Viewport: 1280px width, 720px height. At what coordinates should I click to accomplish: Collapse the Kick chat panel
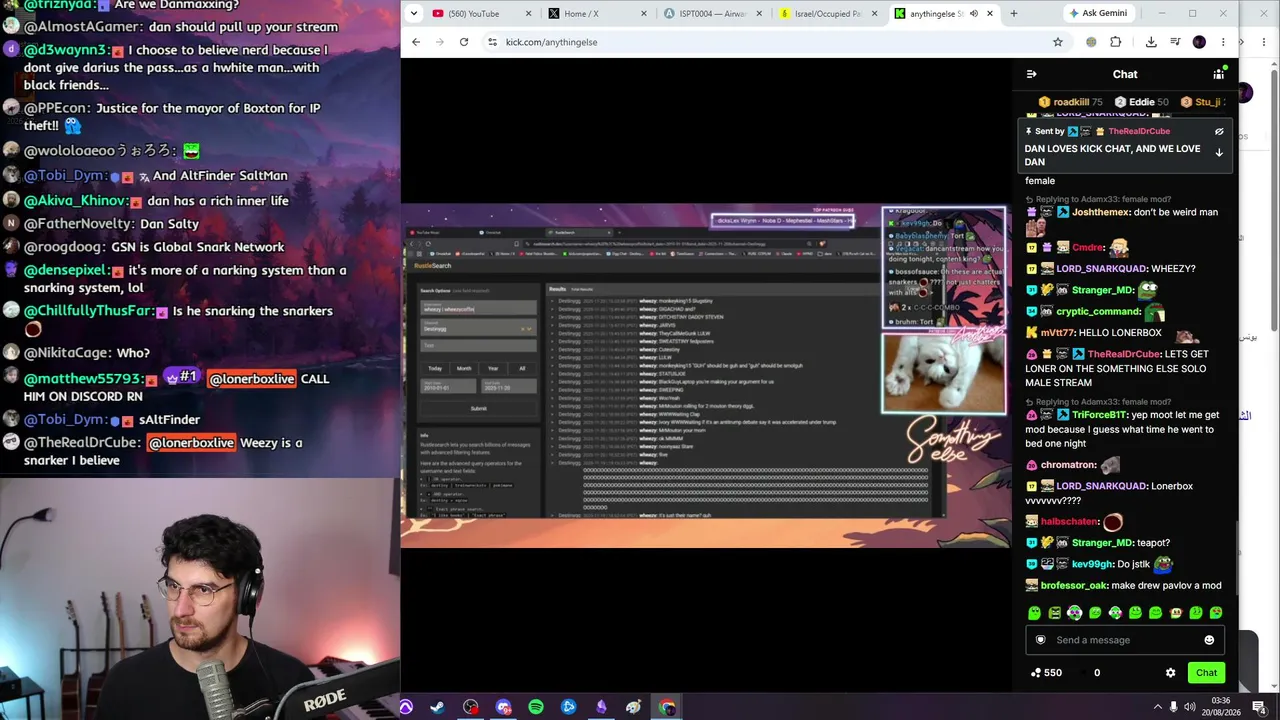[1031, 74]
